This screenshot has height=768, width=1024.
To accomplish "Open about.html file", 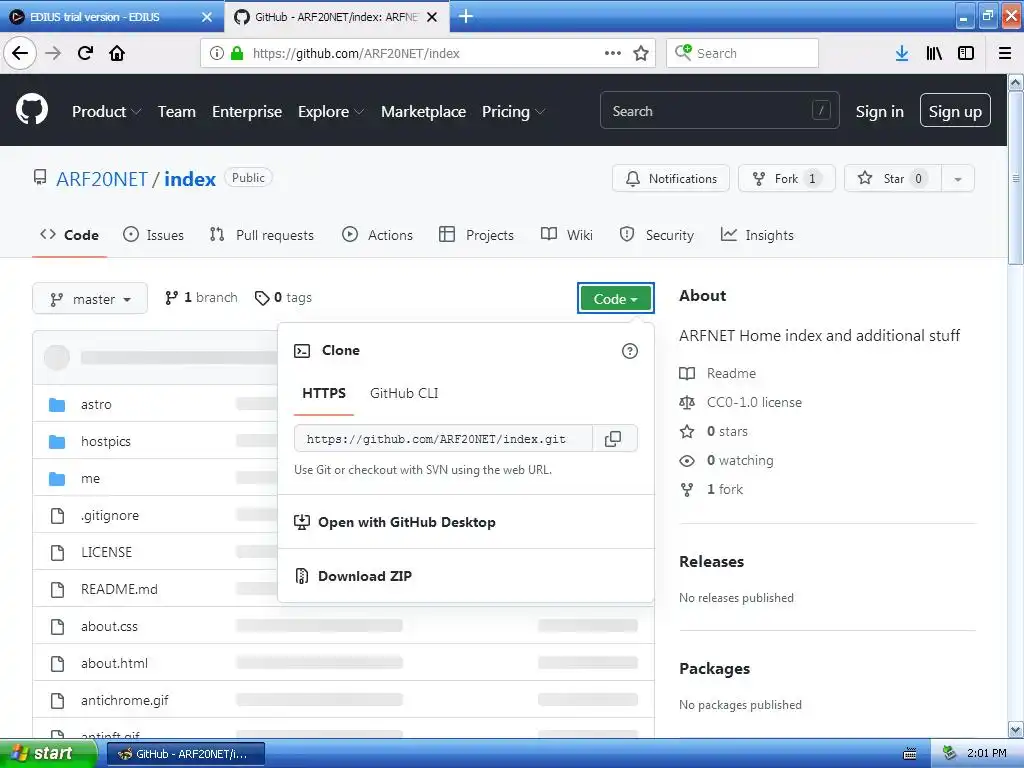I will coord(114,664).
